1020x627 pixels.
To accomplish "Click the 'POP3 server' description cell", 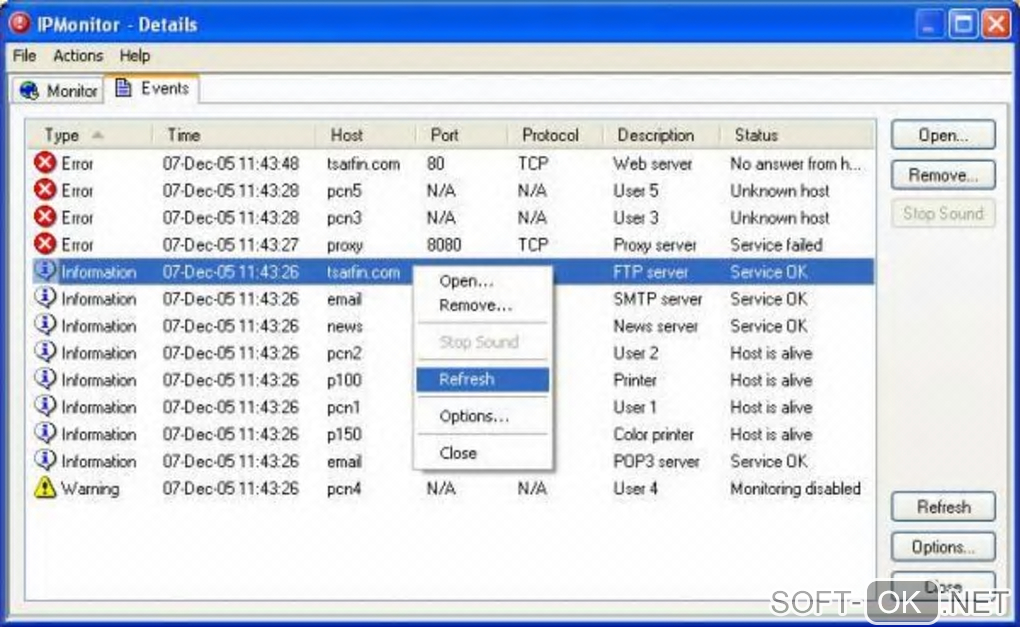I will pyautogui.click(x=656, y=461).
